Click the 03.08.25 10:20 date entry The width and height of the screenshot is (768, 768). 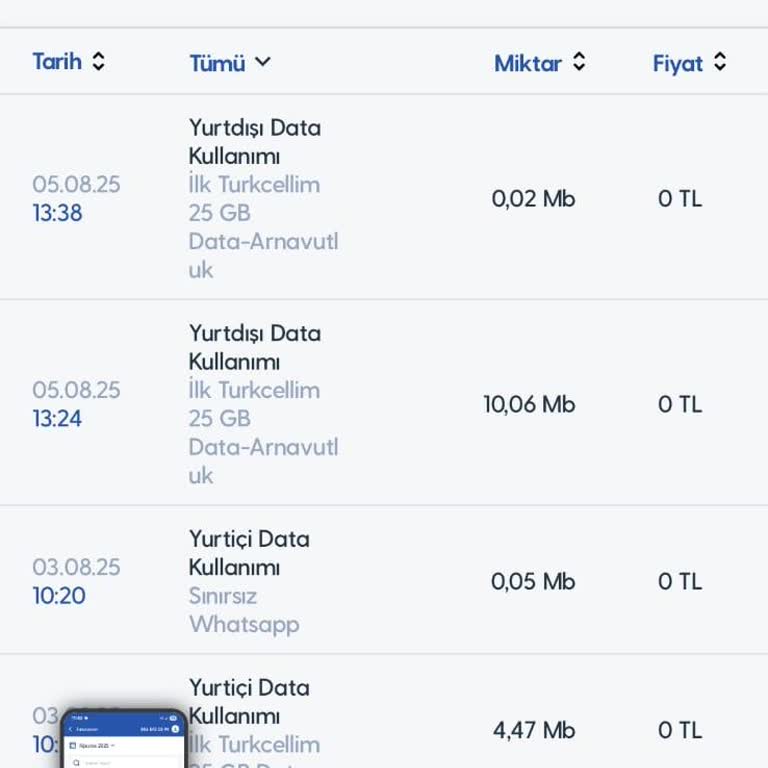76,581
